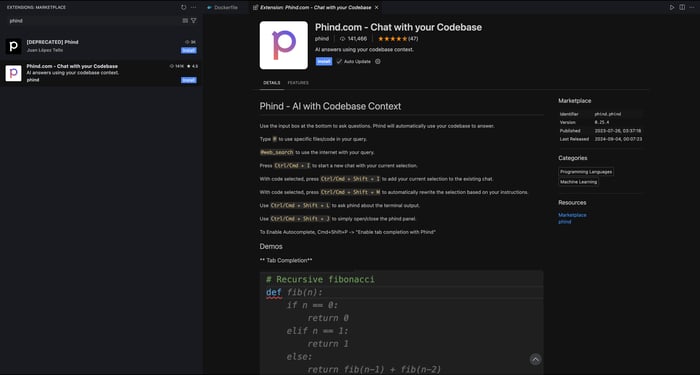
Task: Open the Marketplace resource link
Action: coord(572,215)
